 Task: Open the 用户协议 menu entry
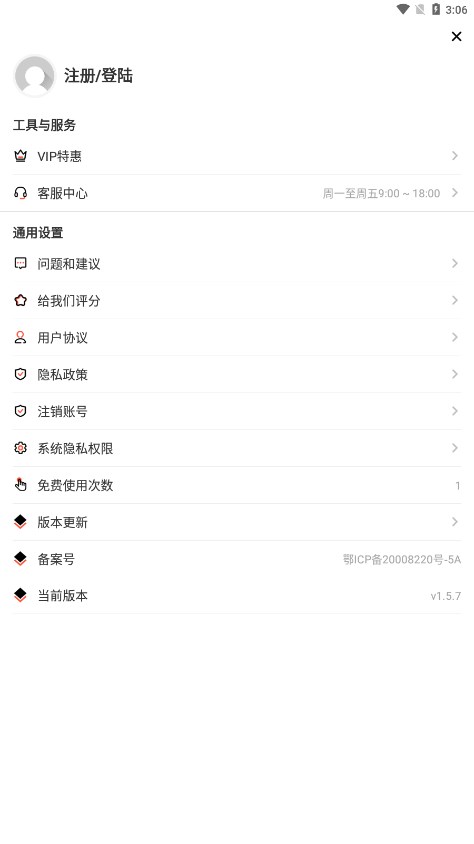pos(237,337)
